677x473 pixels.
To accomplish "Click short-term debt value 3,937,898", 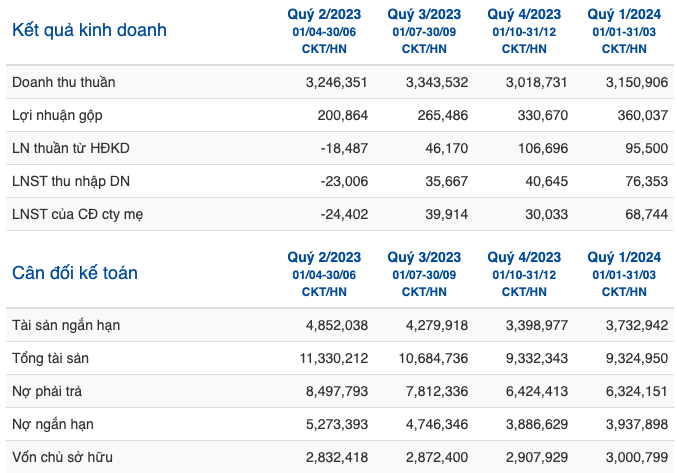I will coord(637,425).
